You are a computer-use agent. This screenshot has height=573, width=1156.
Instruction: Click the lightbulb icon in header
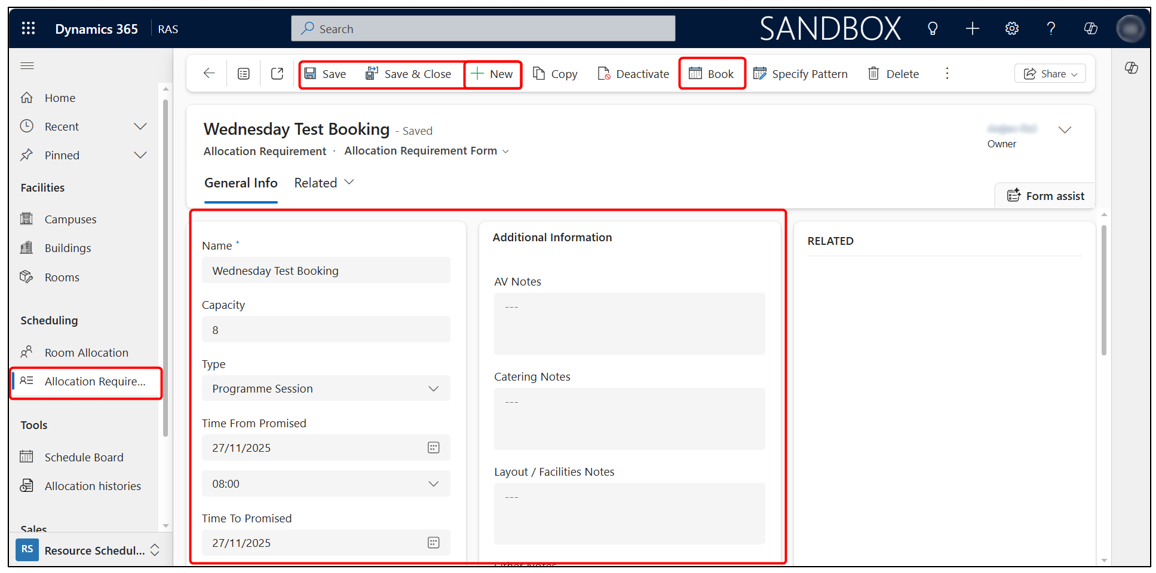[x=932, y=29]
